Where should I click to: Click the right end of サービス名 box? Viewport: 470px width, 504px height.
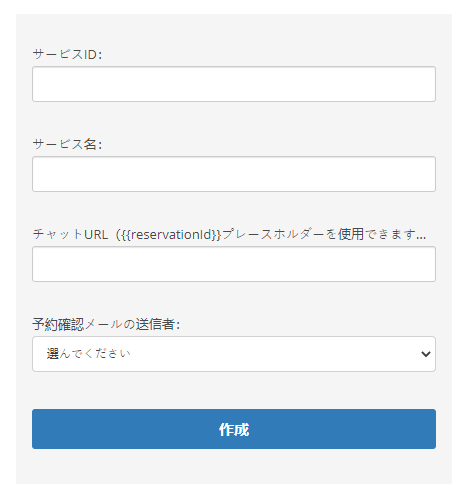pos(428,174)
